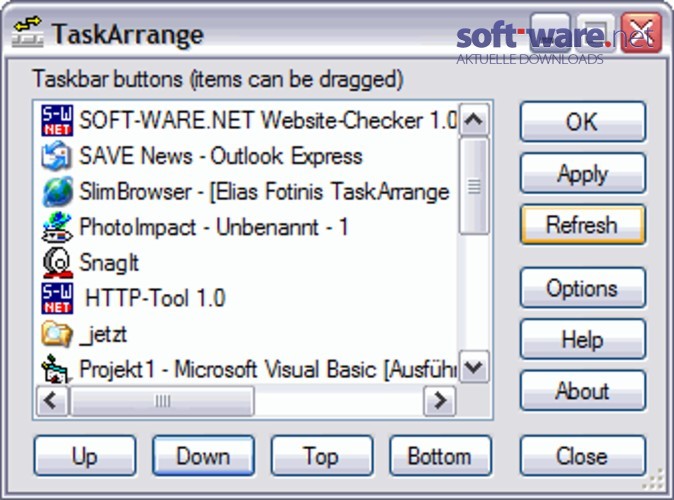The width and height of the screenshot is (674, 500).
Task: Click the horizontal scrollbar right arrow
Action: [440, 401]
